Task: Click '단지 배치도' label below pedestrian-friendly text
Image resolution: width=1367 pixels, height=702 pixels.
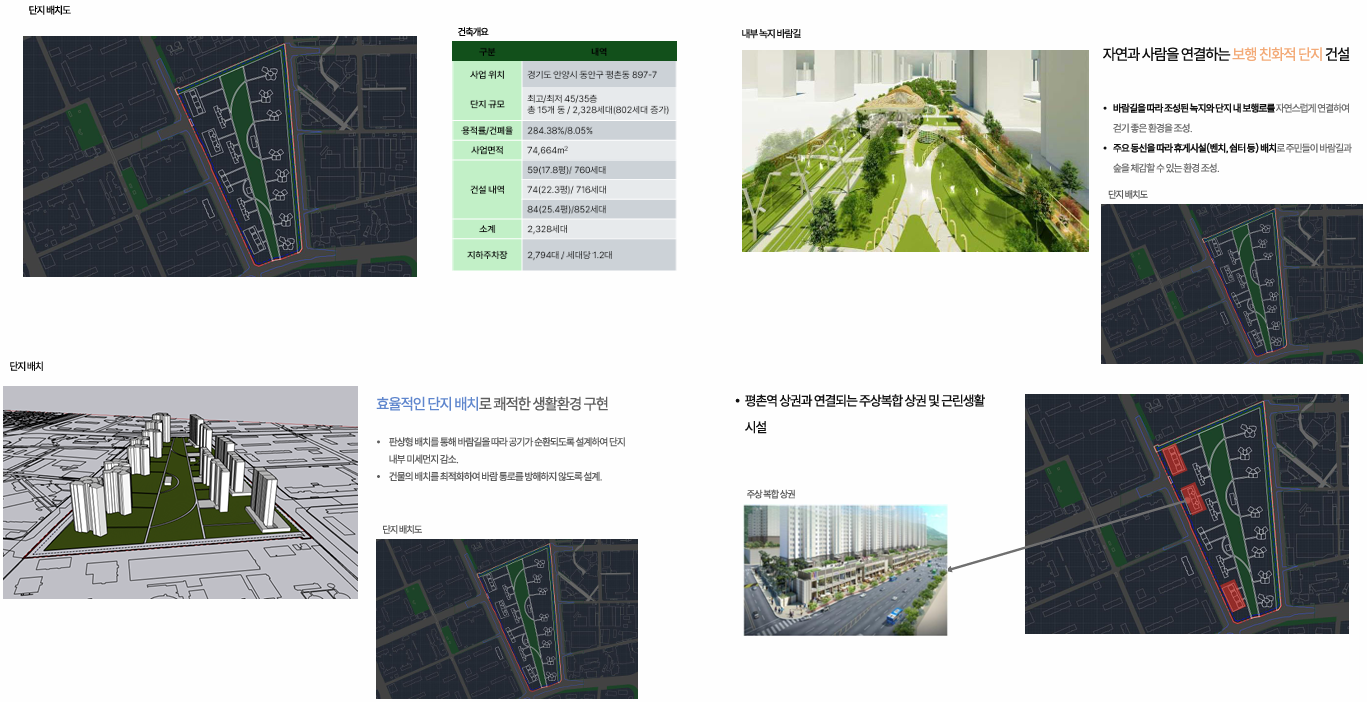Action: [x=1128, y=194]
